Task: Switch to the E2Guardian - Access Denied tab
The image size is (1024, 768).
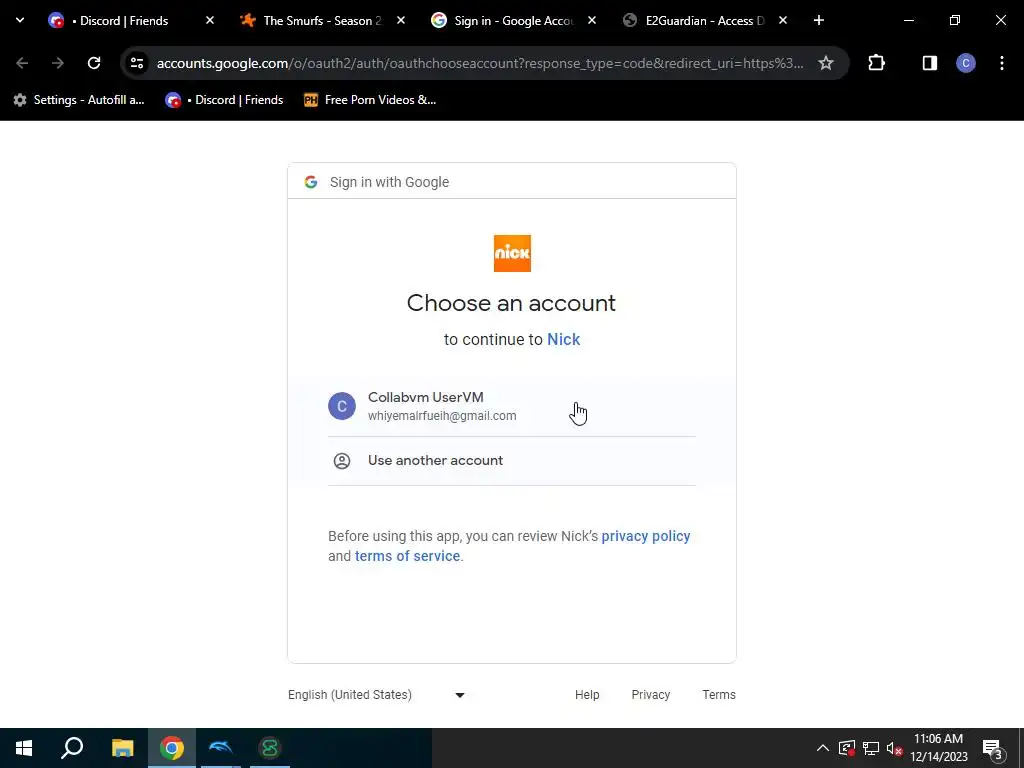Action: click(x=704, y=20)
